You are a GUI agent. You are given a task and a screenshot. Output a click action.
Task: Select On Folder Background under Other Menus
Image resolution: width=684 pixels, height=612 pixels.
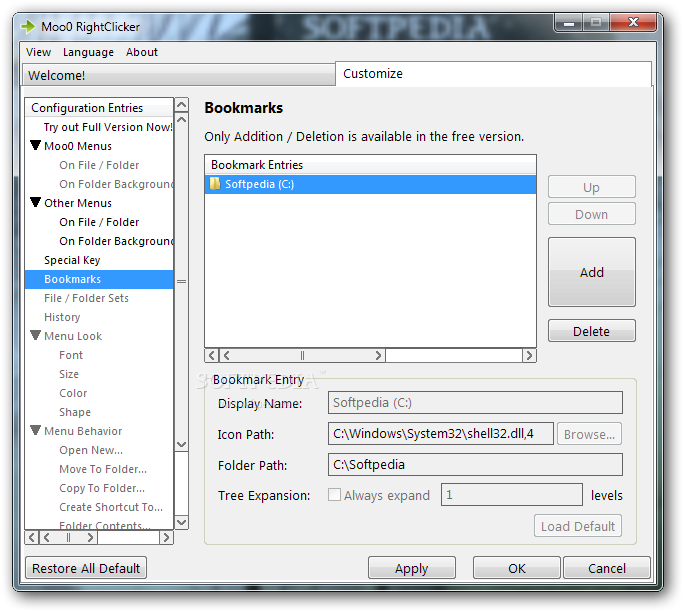coord(116,241)
